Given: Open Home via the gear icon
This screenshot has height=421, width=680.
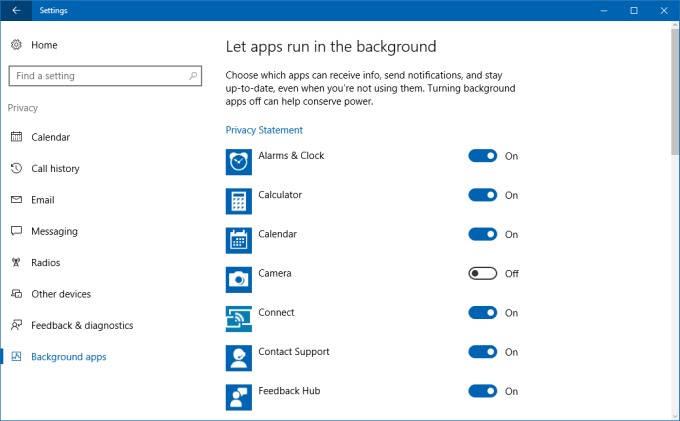Looking at the screenshot, I should click(x=16, y=45).
